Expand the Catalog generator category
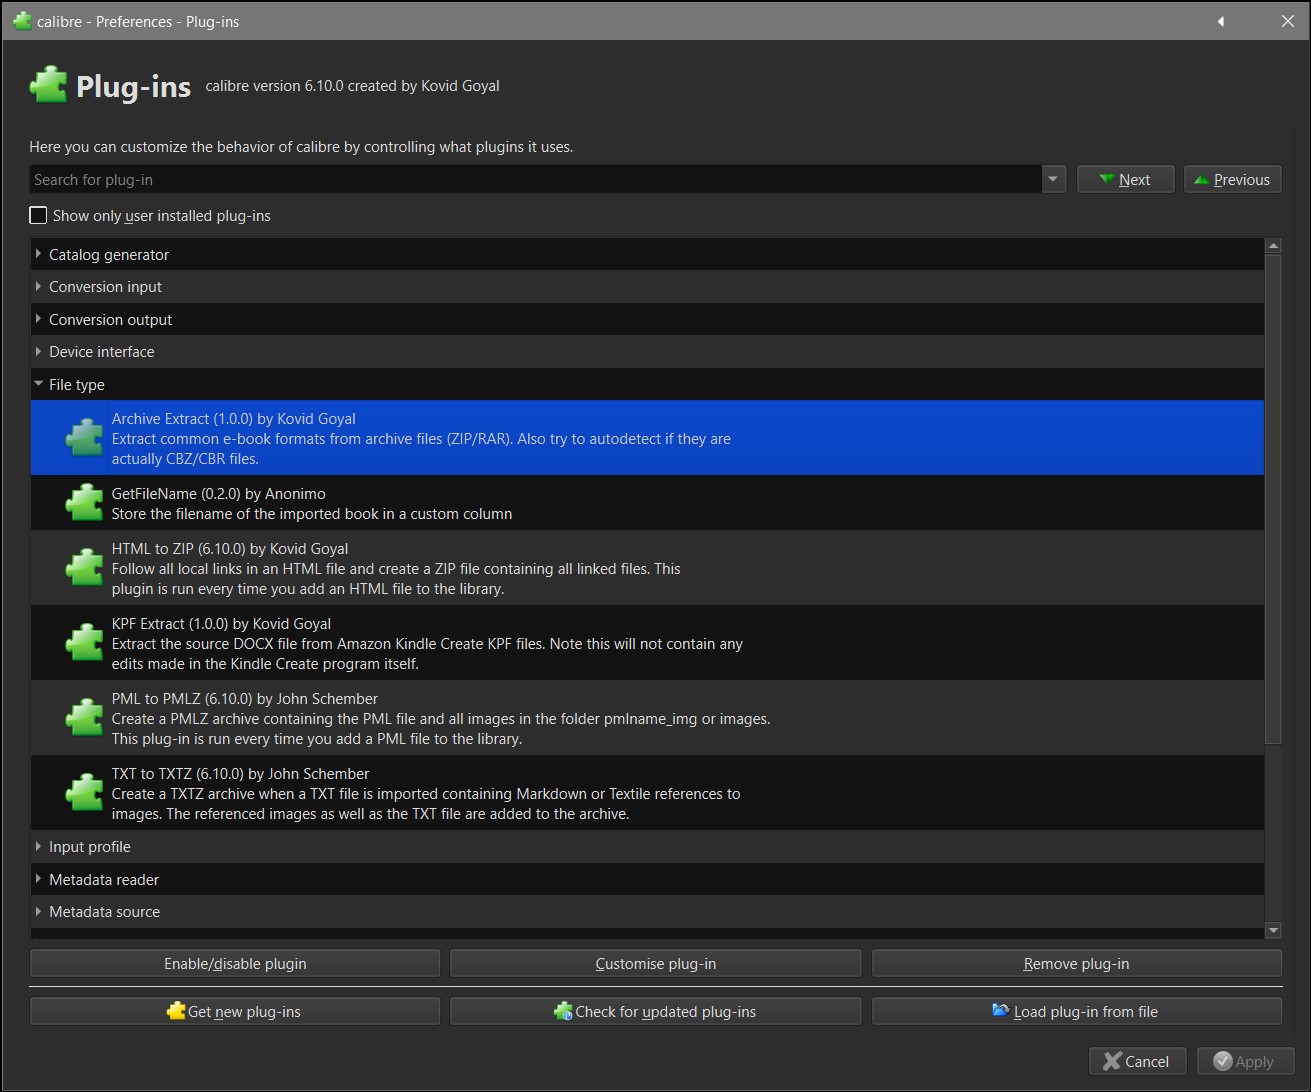 pyautogui.click(x=38, y=254)
